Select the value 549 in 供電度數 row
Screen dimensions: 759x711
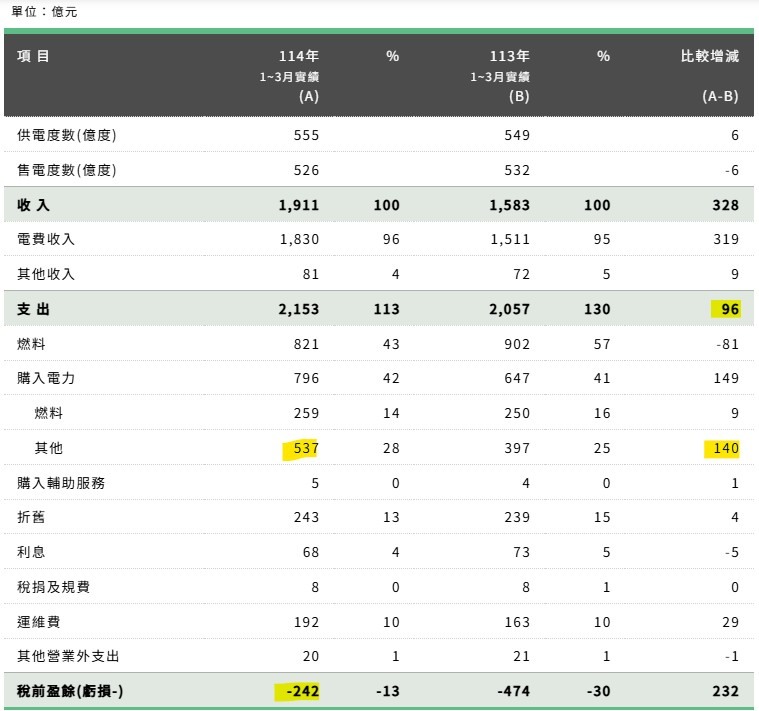tap(517, 135)
